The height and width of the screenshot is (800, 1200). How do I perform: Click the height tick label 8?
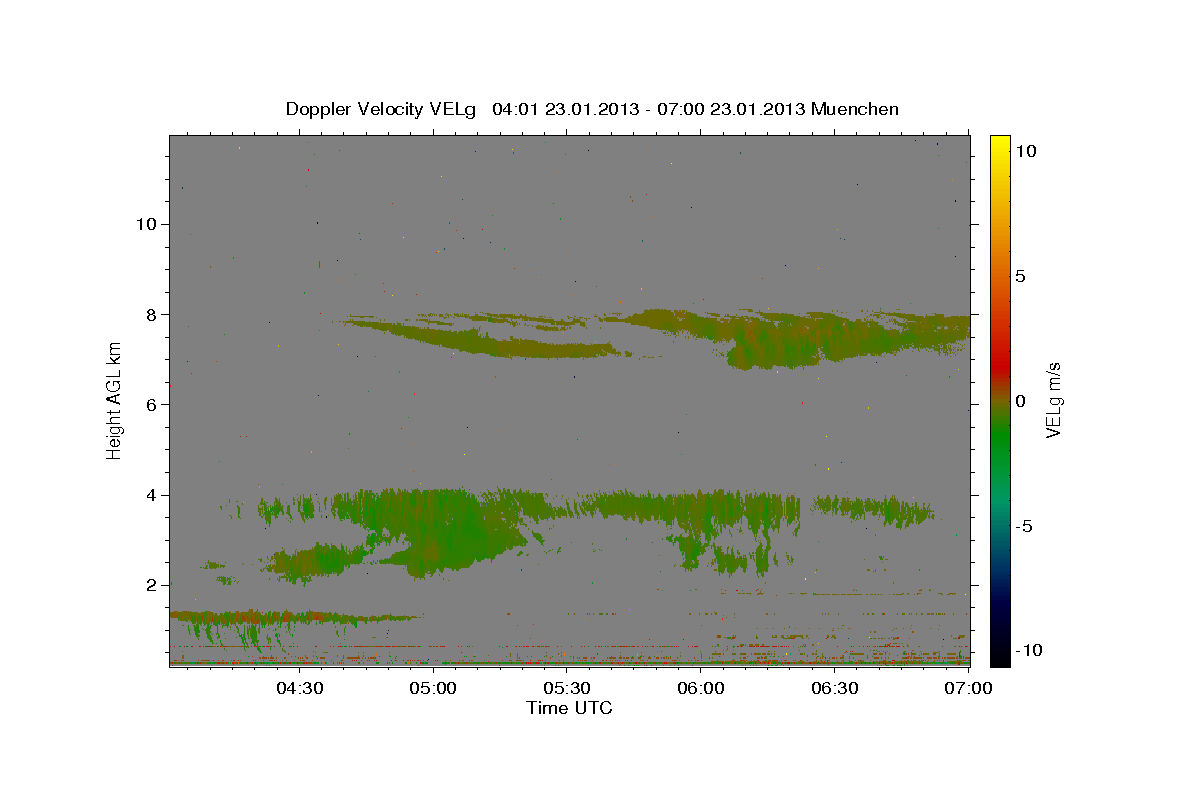[x=153, y=314]
